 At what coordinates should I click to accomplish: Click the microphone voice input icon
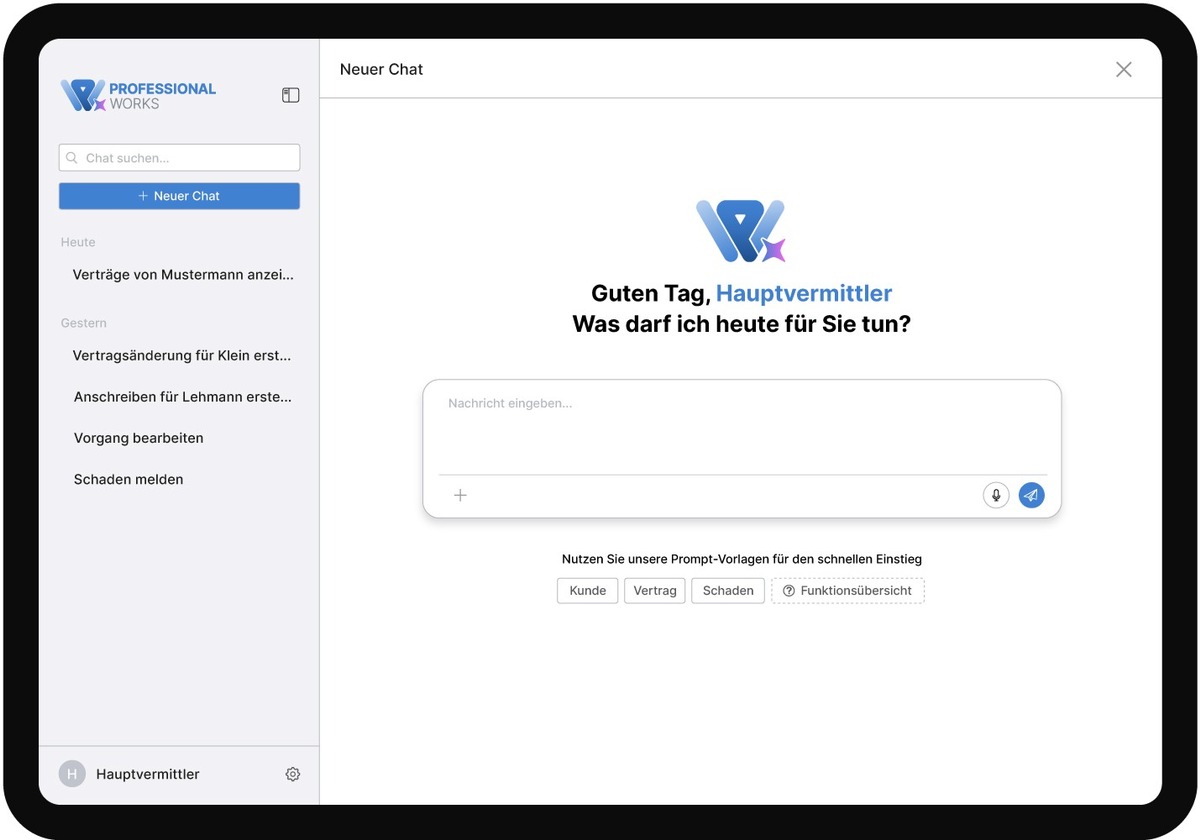pos(996,495)
